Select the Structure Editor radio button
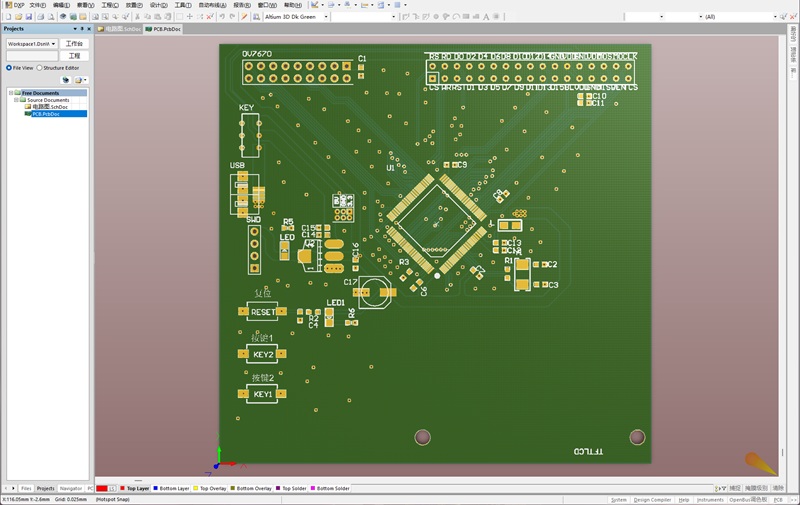Viewport: 800px width, 505px height. click(39, 68)
